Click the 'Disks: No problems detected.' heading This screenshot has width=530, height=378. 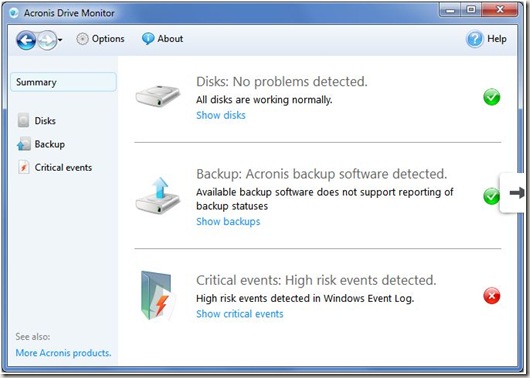tap(282, 81)
